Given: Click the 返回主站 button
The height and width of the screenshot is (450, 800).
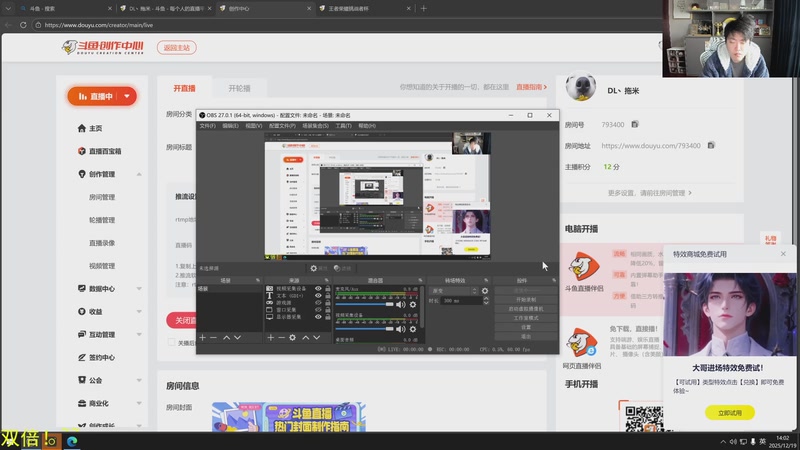Looking at the screenshot, I should (x=177, y=47).
